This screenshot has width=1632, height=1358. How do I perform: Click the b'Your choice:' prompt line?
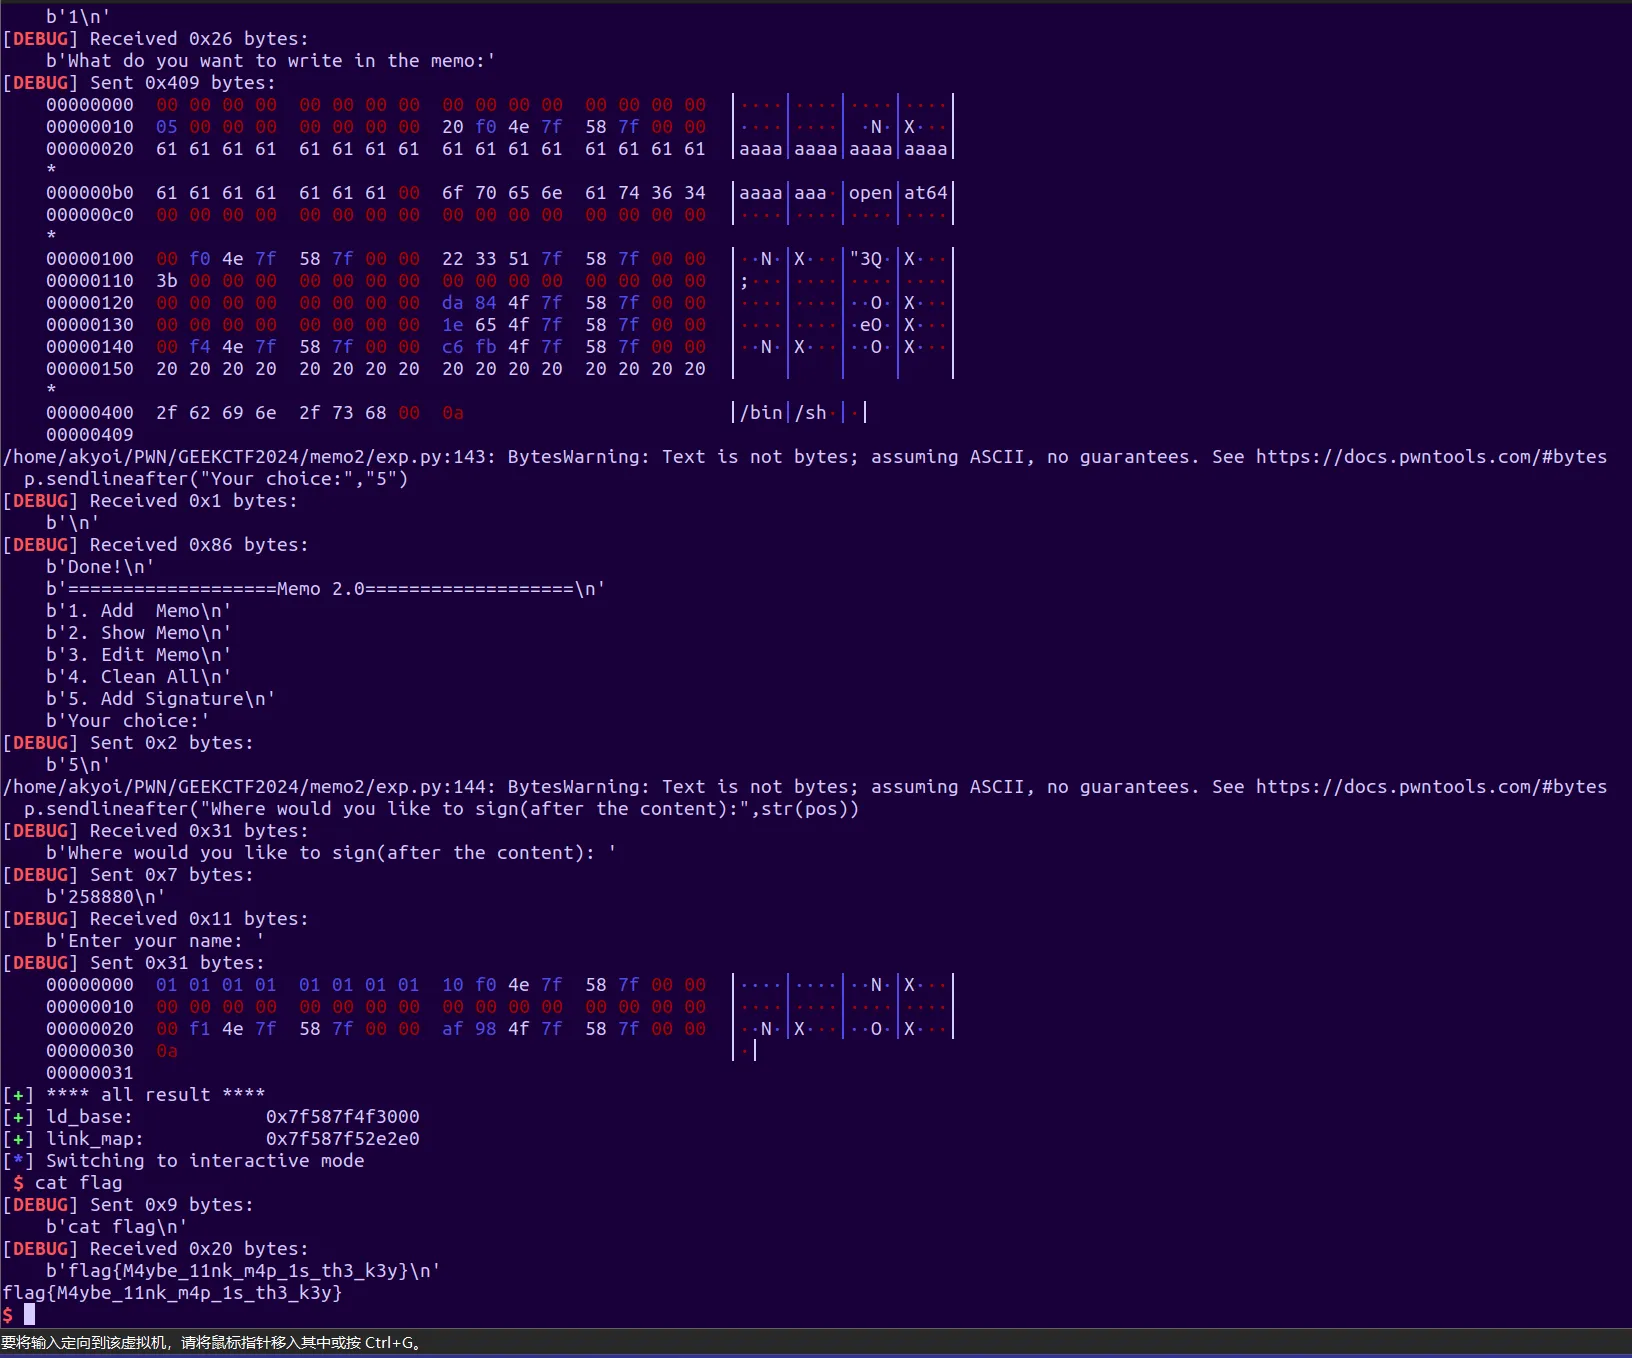pyautogui.click(x=128, y=720)
